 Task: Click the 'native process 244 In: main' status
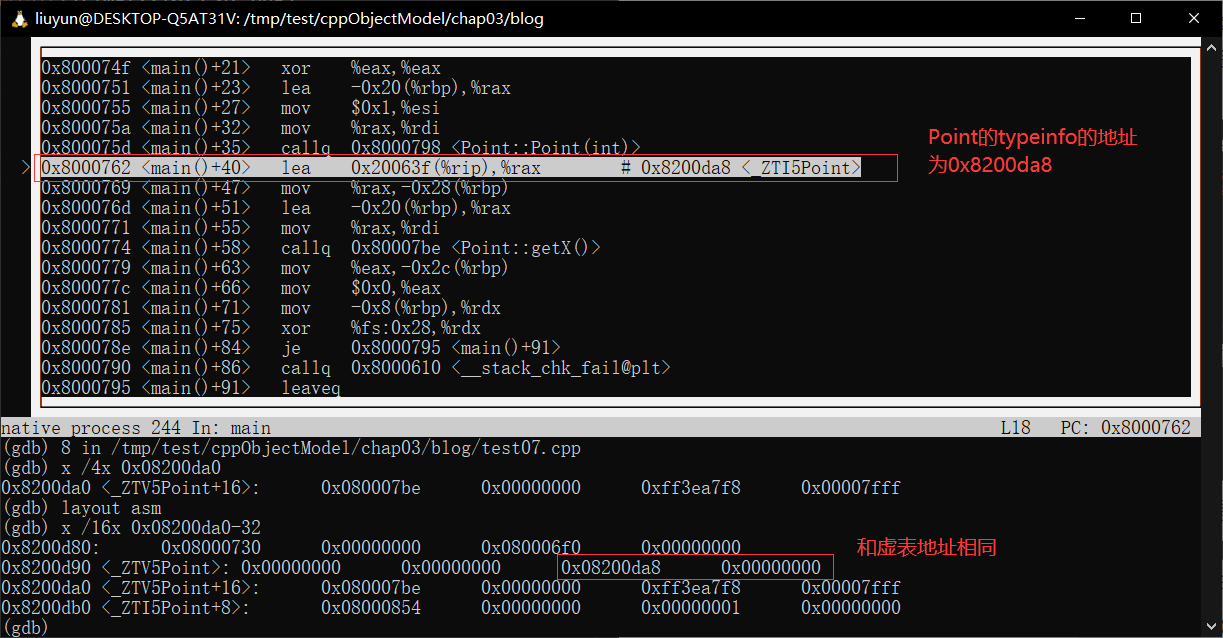coord(136,428)
